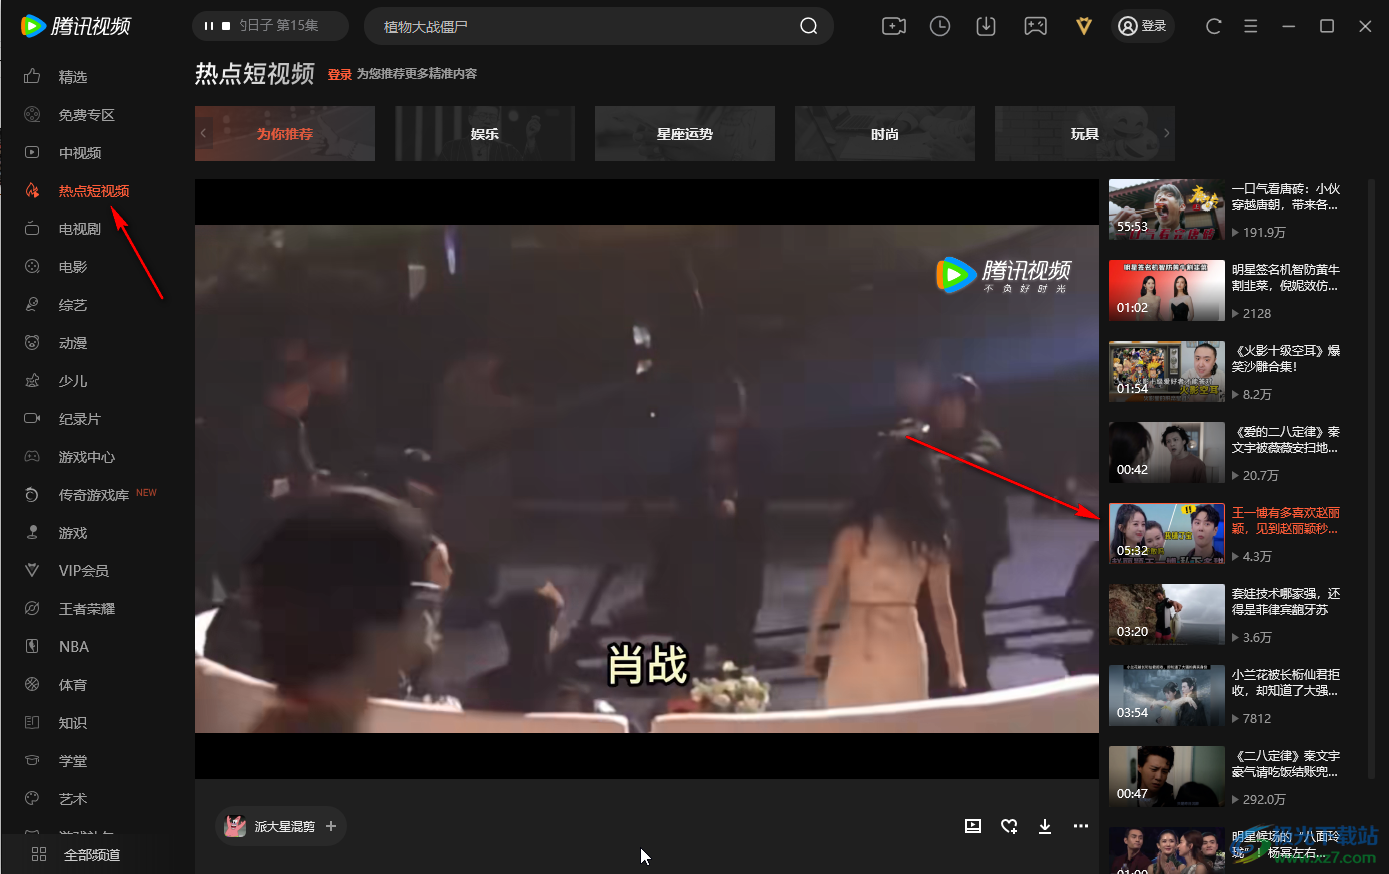The image size is (1389, 874).
Task: Click the magnifier search icon
Action: coord(809,26)
